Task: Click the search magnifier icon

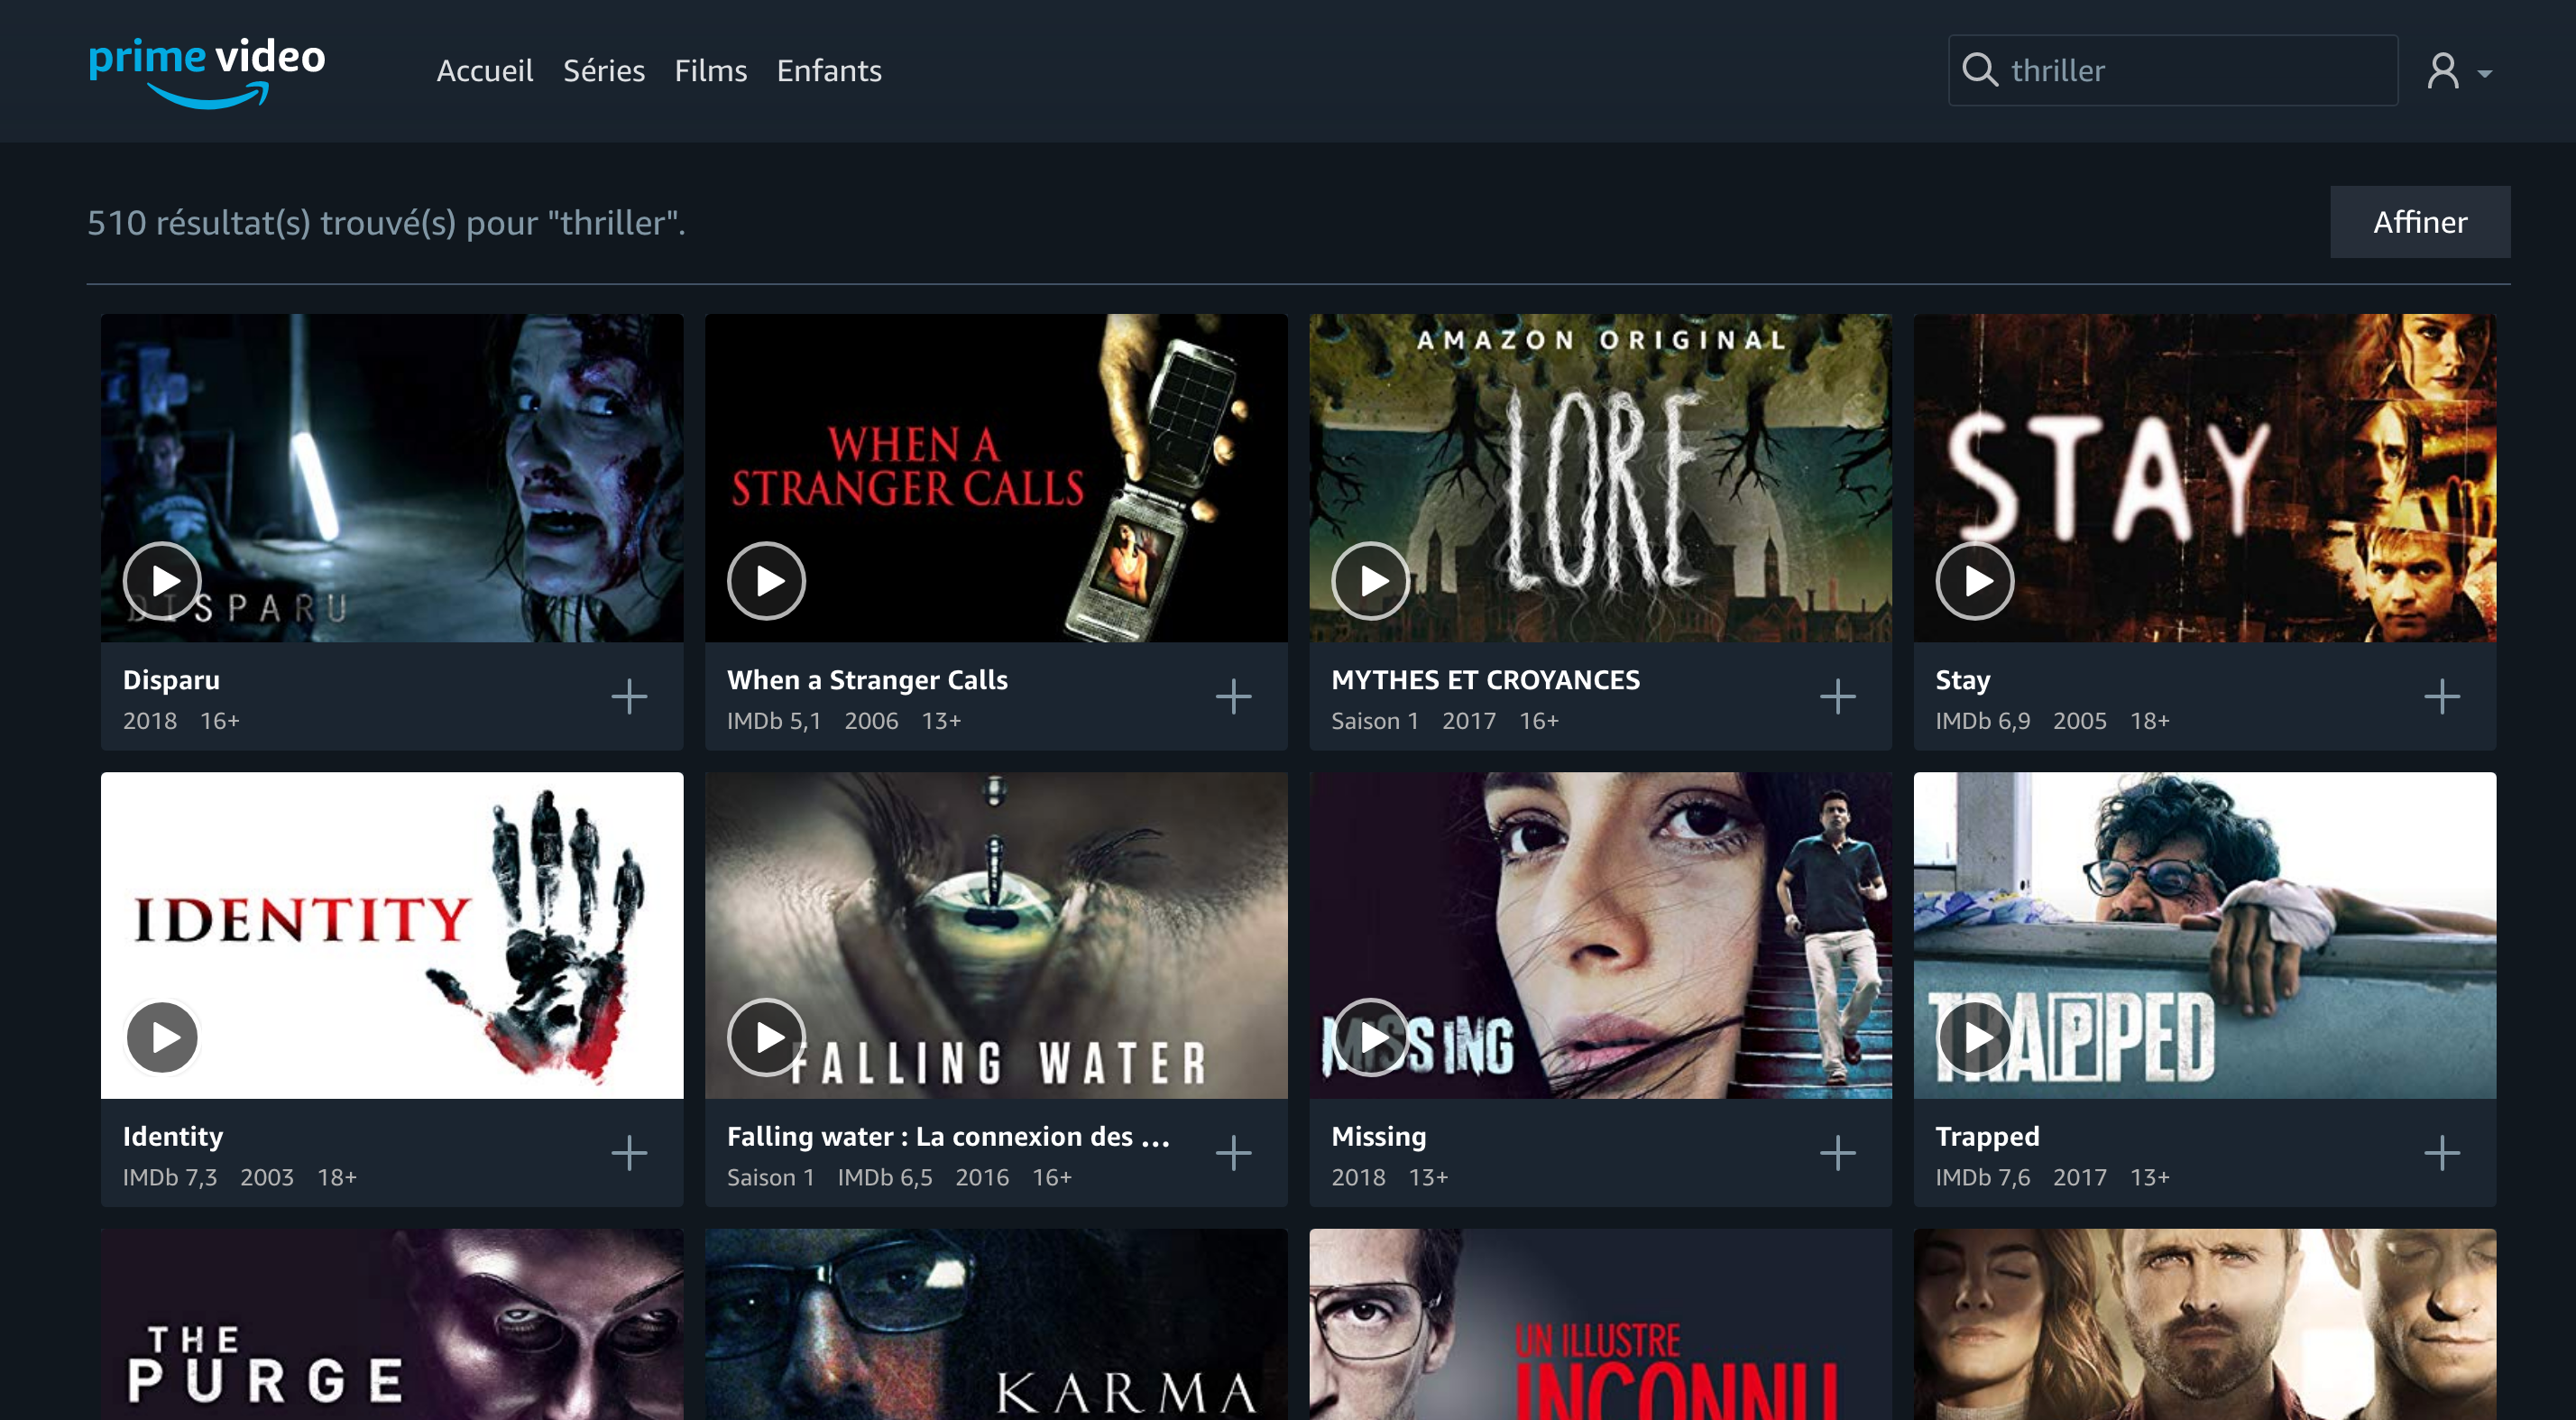Action: 1979,70
